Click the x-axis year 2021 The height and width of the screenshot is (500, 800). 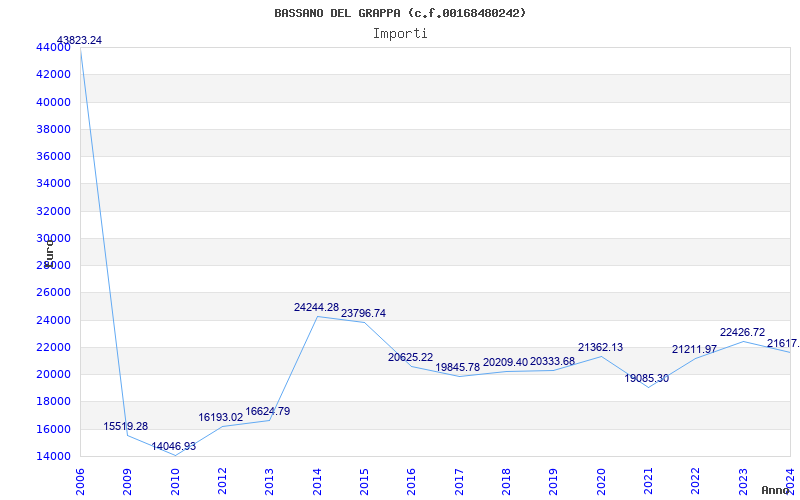click(x=648, y=482)
